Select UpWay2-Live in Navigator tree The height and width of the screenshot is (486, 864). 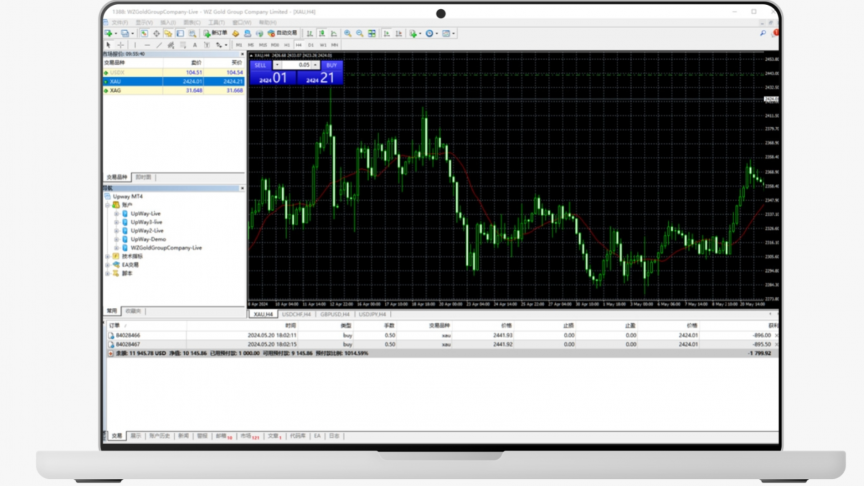tap(147, 231)
